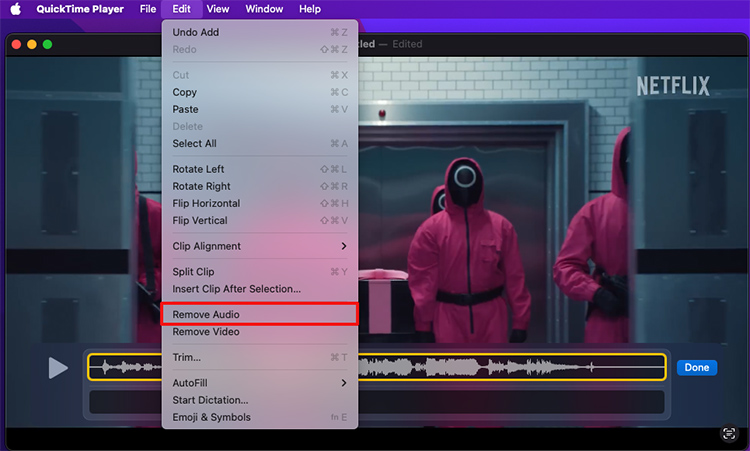Choose Insert Clip After Selection...

click(260, 289)
